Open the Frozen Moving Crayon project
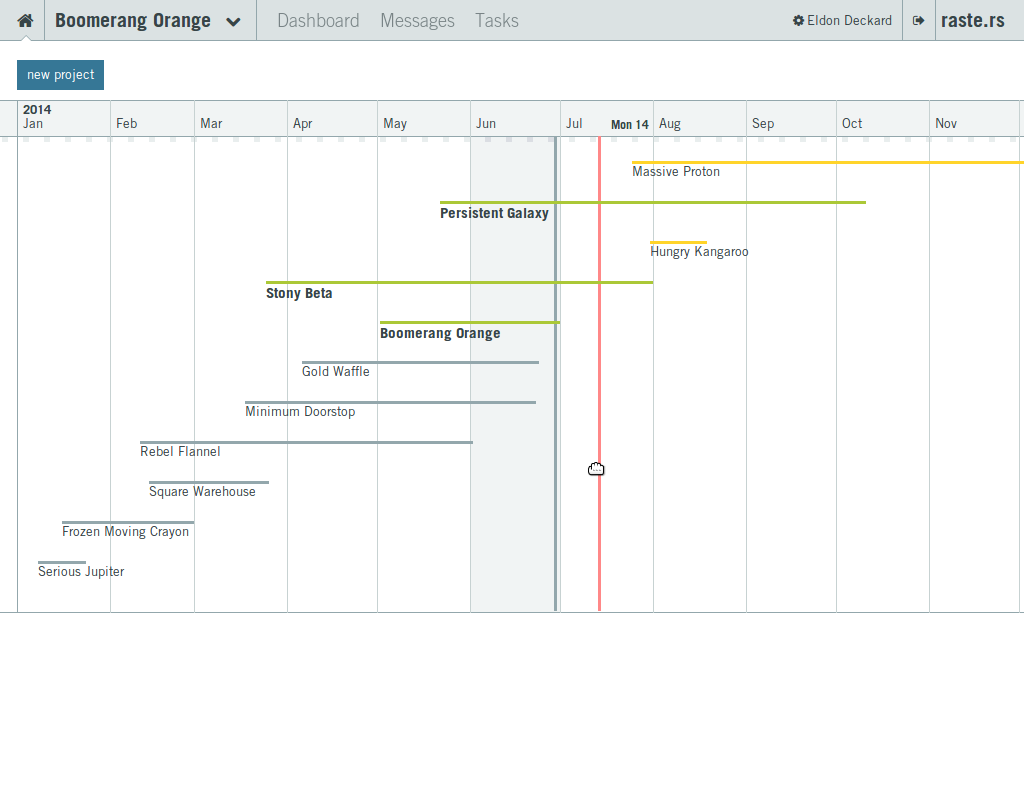The image size is (1024, 800). (125, 532)
